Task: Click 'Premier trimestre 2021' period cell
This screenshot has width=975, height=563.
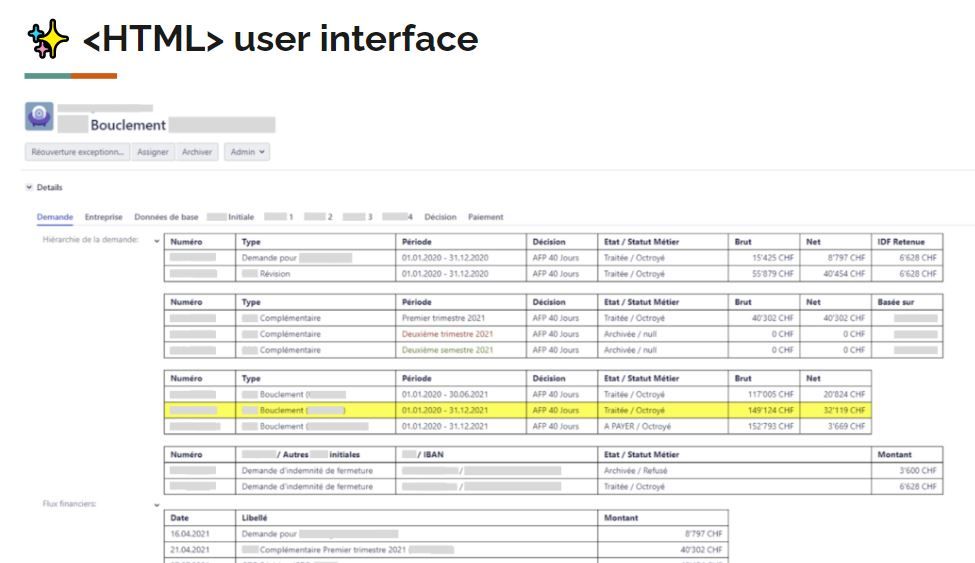Action: [x=461, y=318]
